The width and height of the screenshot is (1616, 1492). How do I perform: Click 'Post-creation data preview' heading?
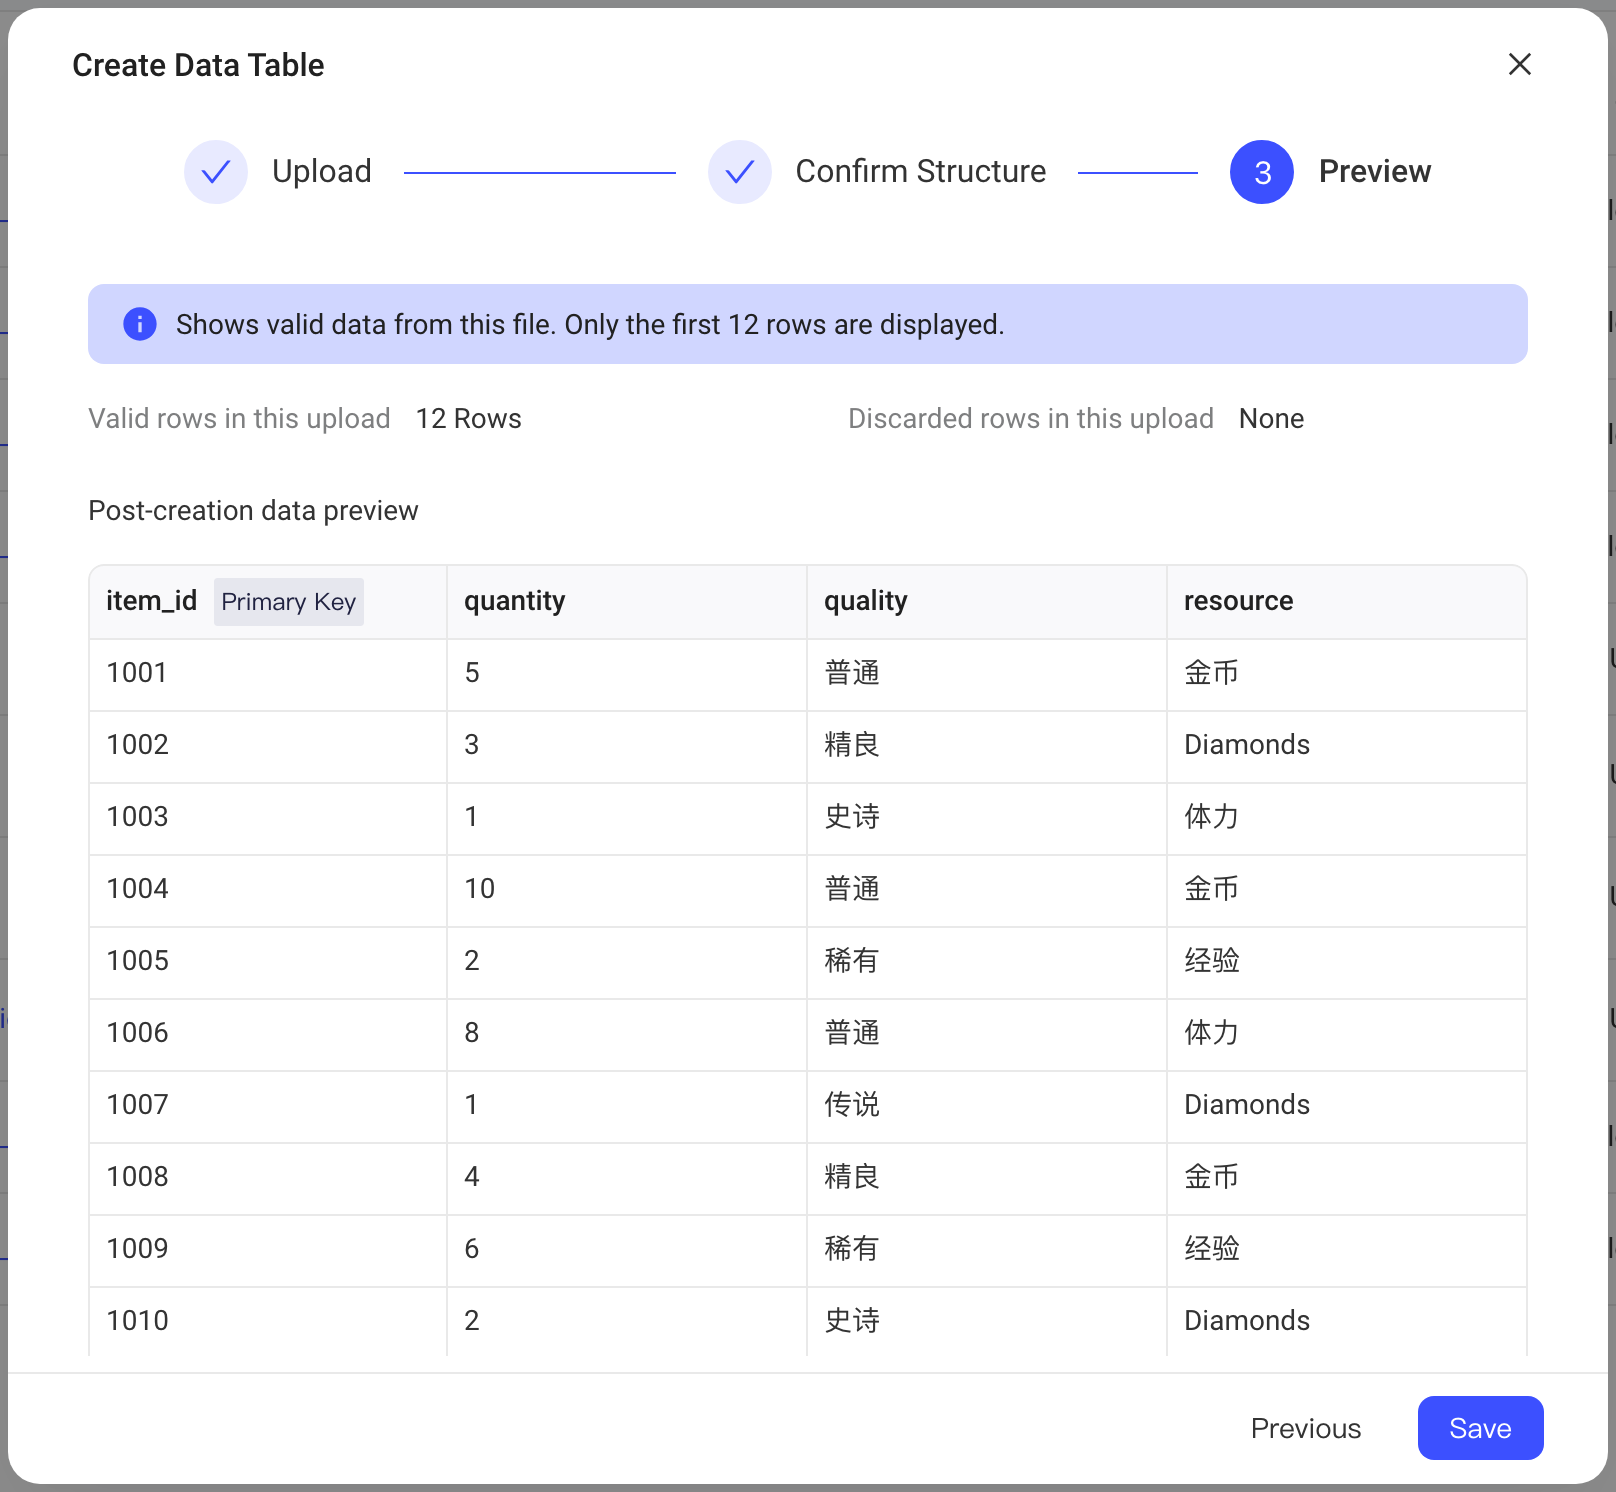click(253, 511)
